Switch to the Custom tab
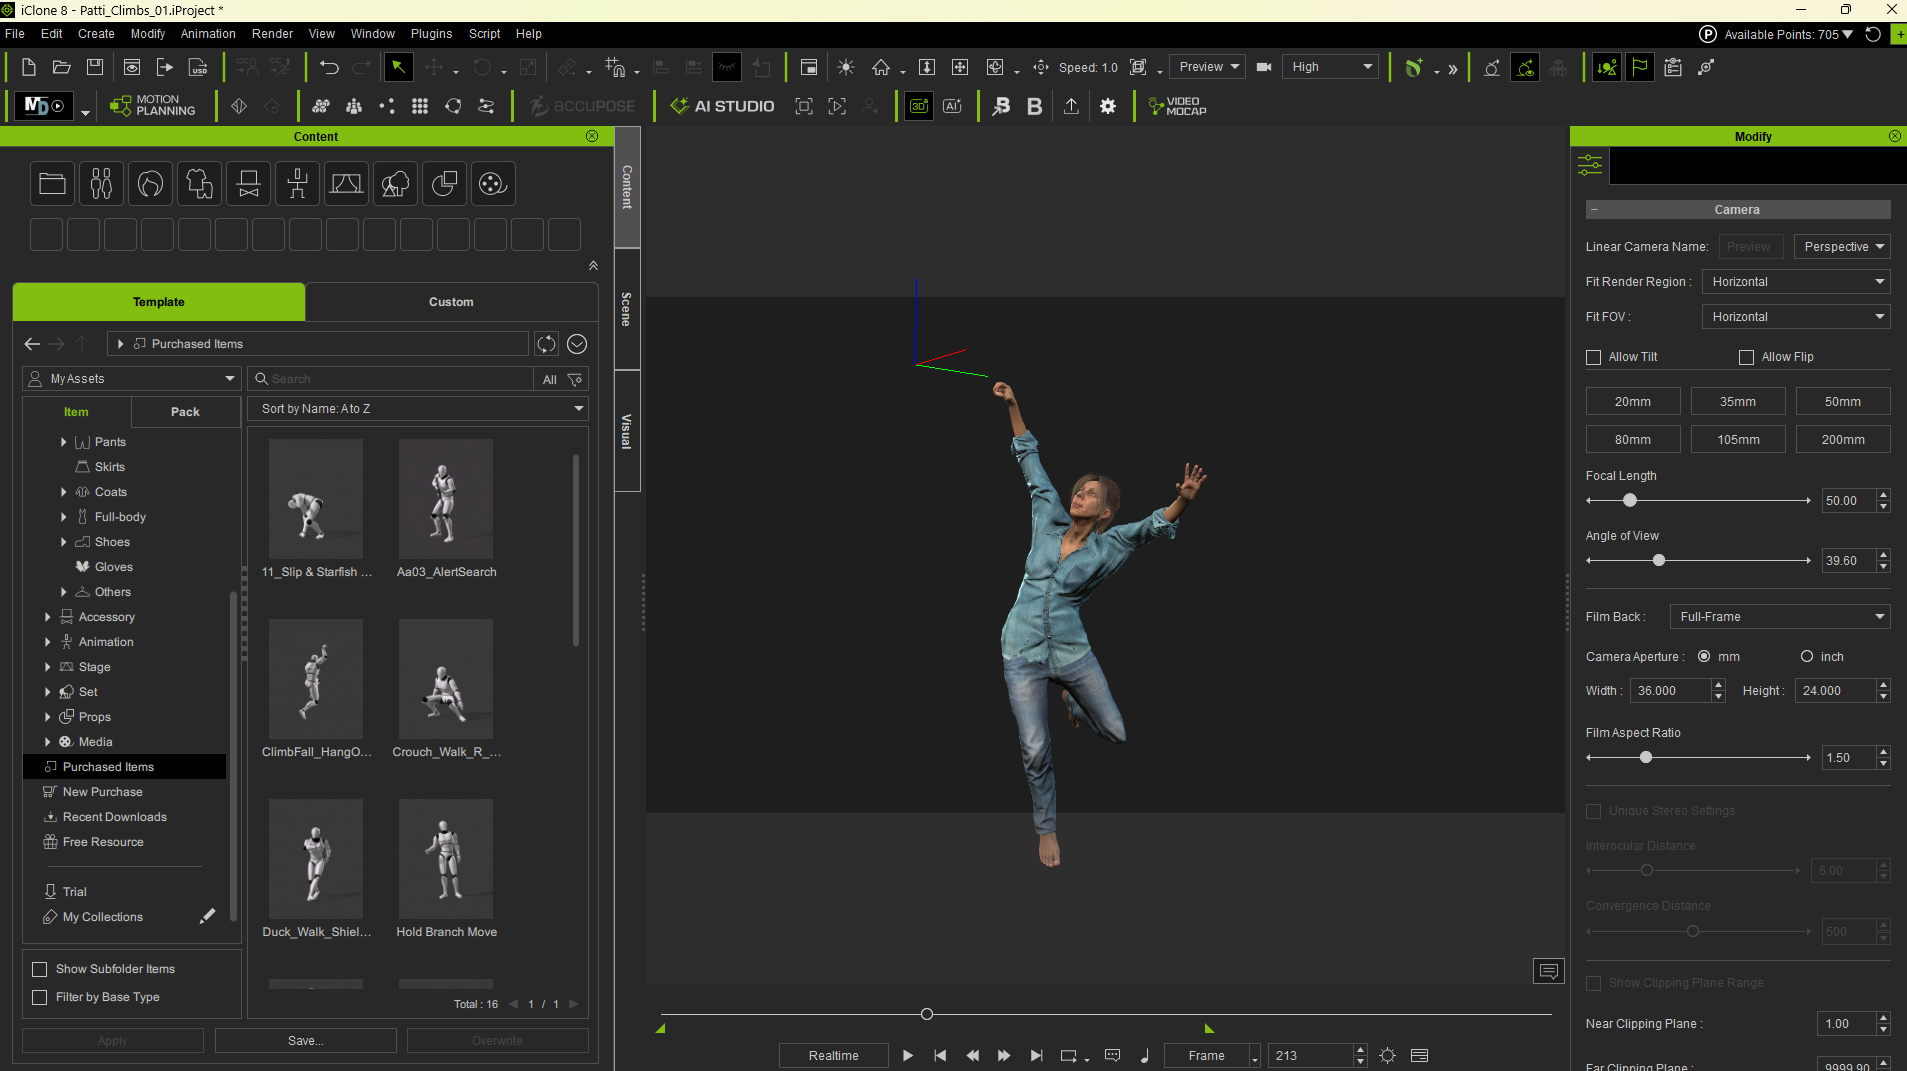Image resolution: width=1907 pixels, height=1071 pixels. coord(451,302)
